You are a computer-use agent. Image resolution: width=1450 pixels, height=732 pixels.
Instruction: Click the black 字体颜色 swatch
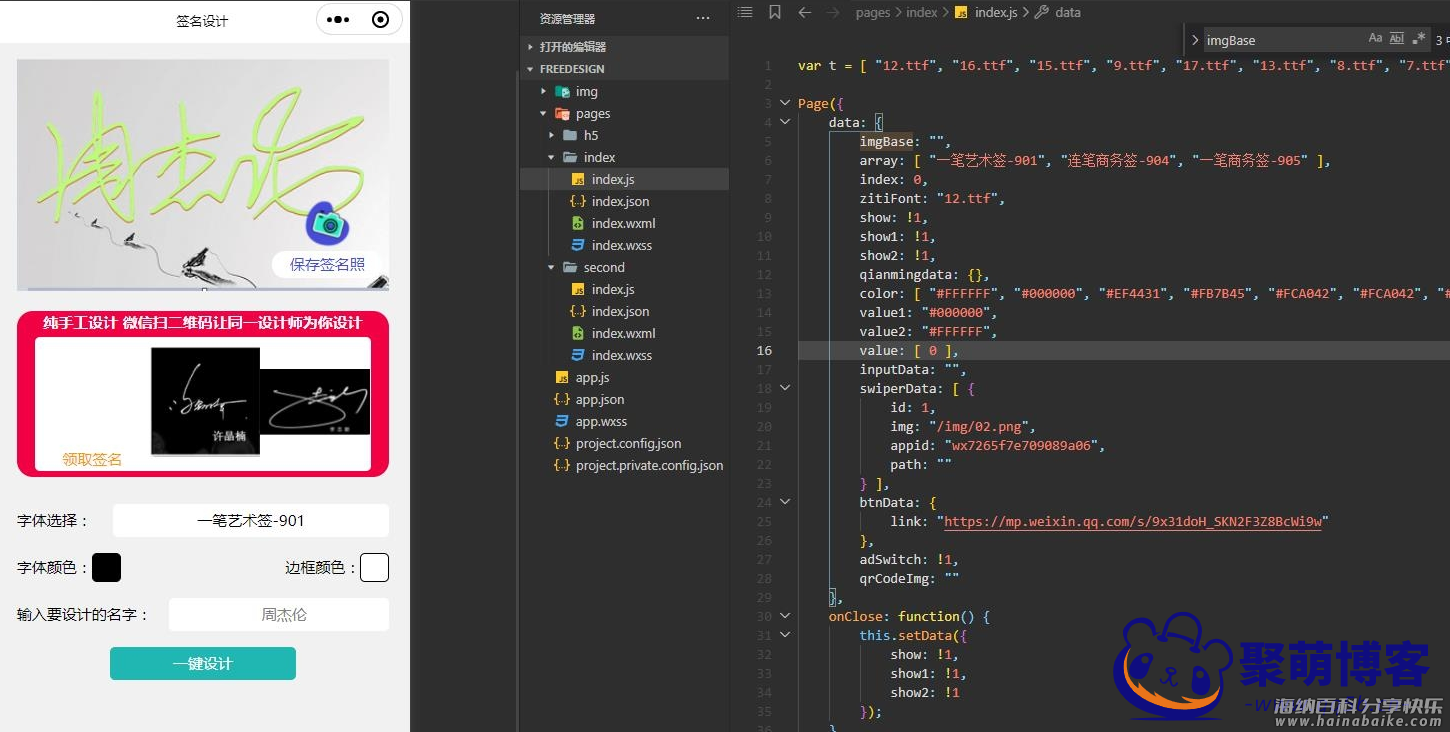pos(106,567)
